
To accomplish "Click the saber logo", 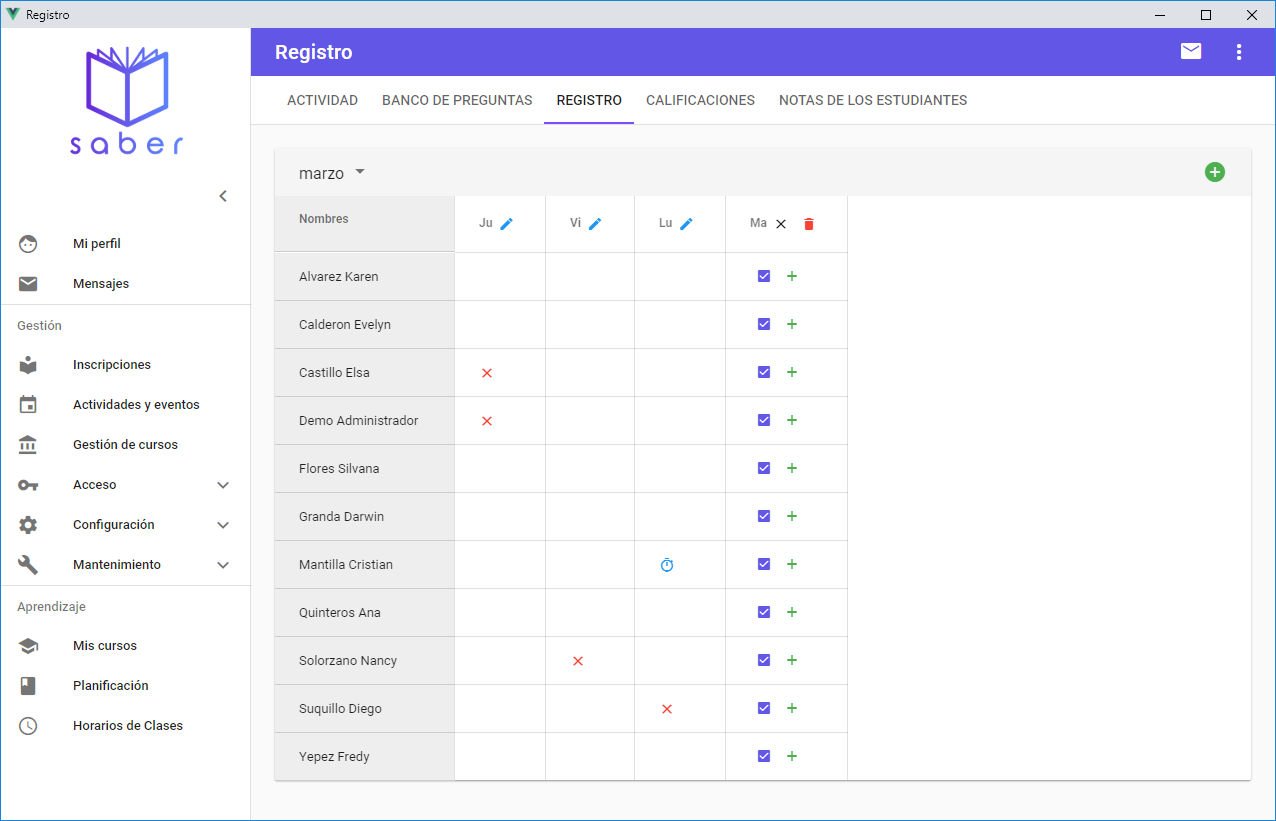I will click(x=127, y=100).
